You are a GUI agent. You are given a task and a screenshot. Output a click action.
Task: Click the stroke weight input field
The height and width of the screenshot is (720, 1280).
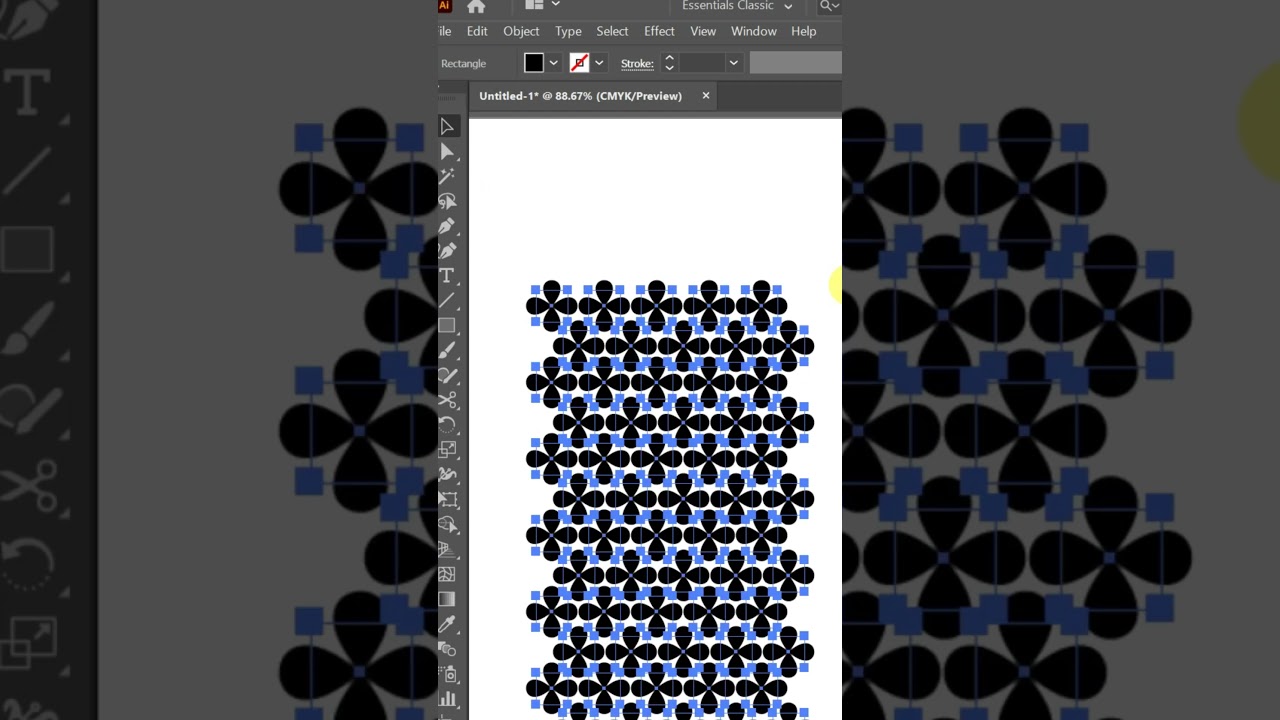(x=703, y=63)
